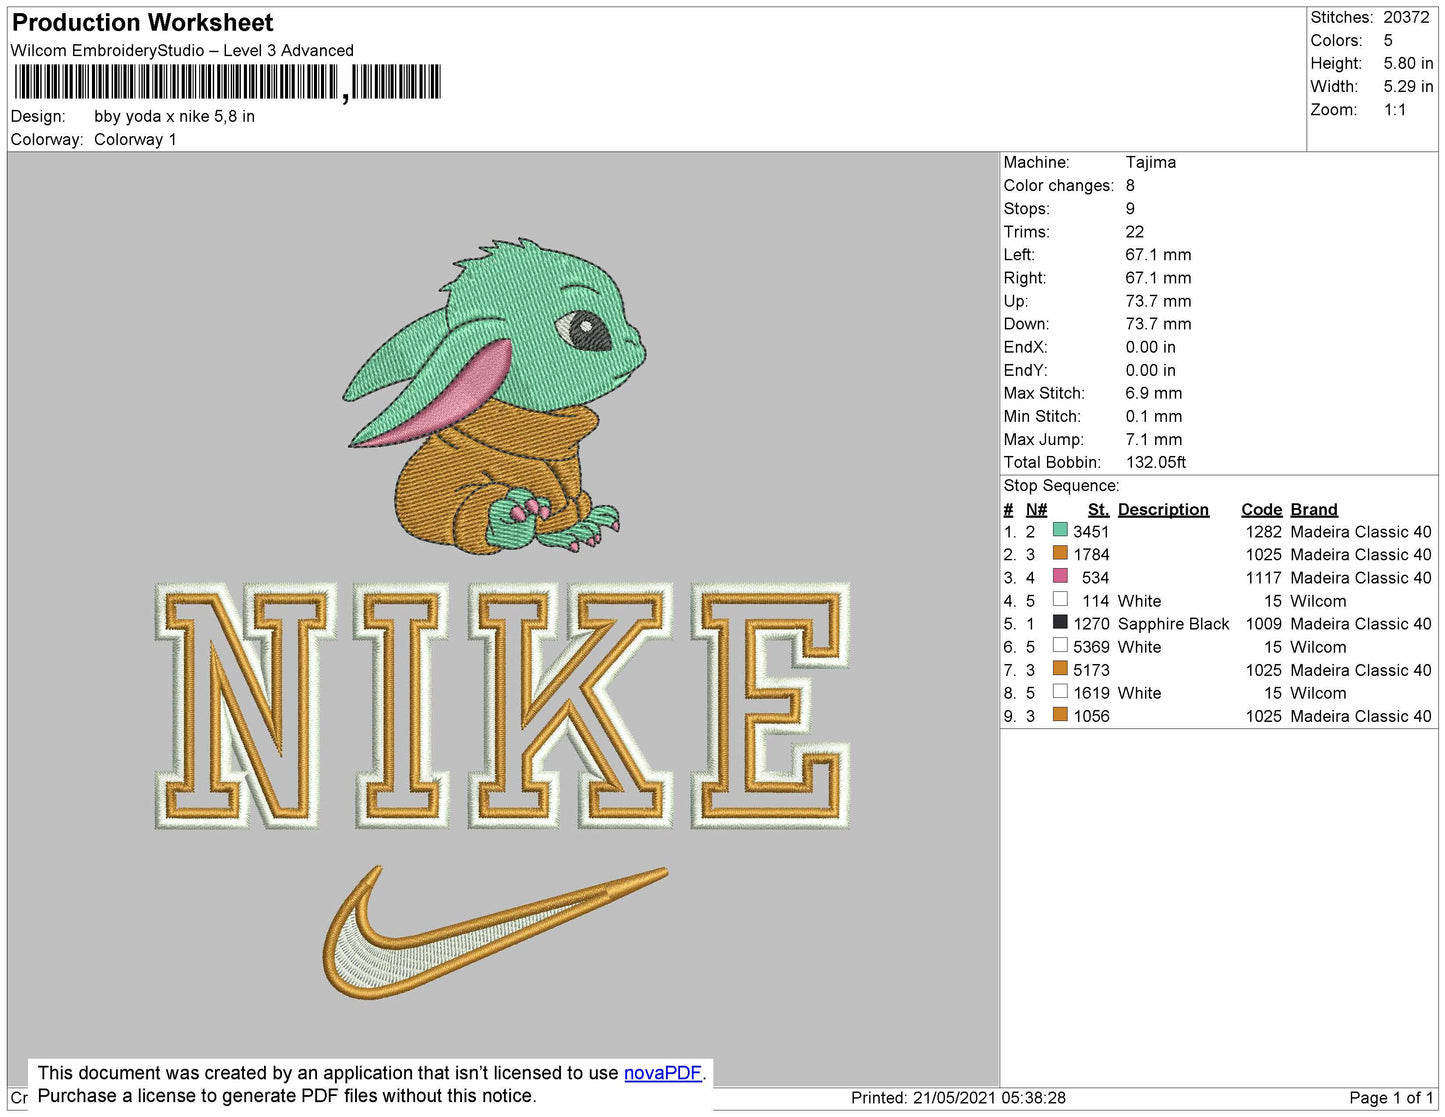Screen dimensions: 1445x1117
Task: Click the 'Colorway 1' value
Action: (135, 139)
